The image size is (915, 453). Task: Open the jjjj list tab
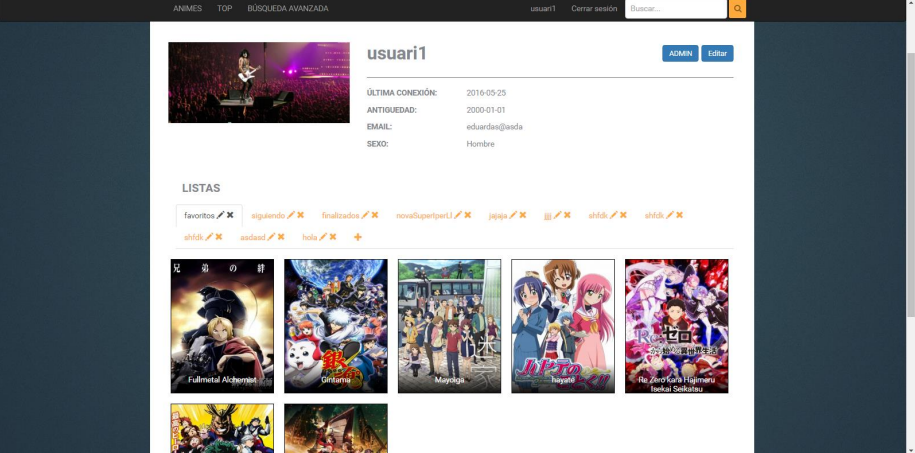548,215
